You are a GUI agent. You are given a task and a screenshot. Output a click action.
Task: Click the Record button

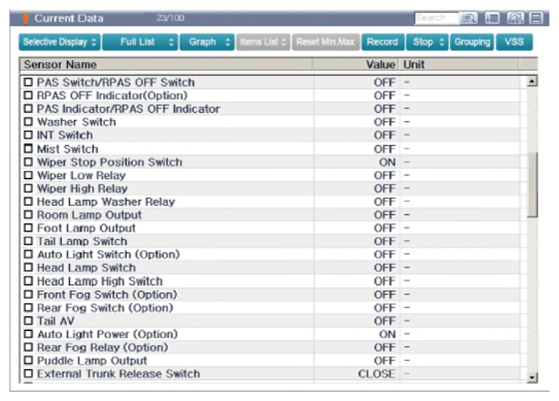[383, 42]
